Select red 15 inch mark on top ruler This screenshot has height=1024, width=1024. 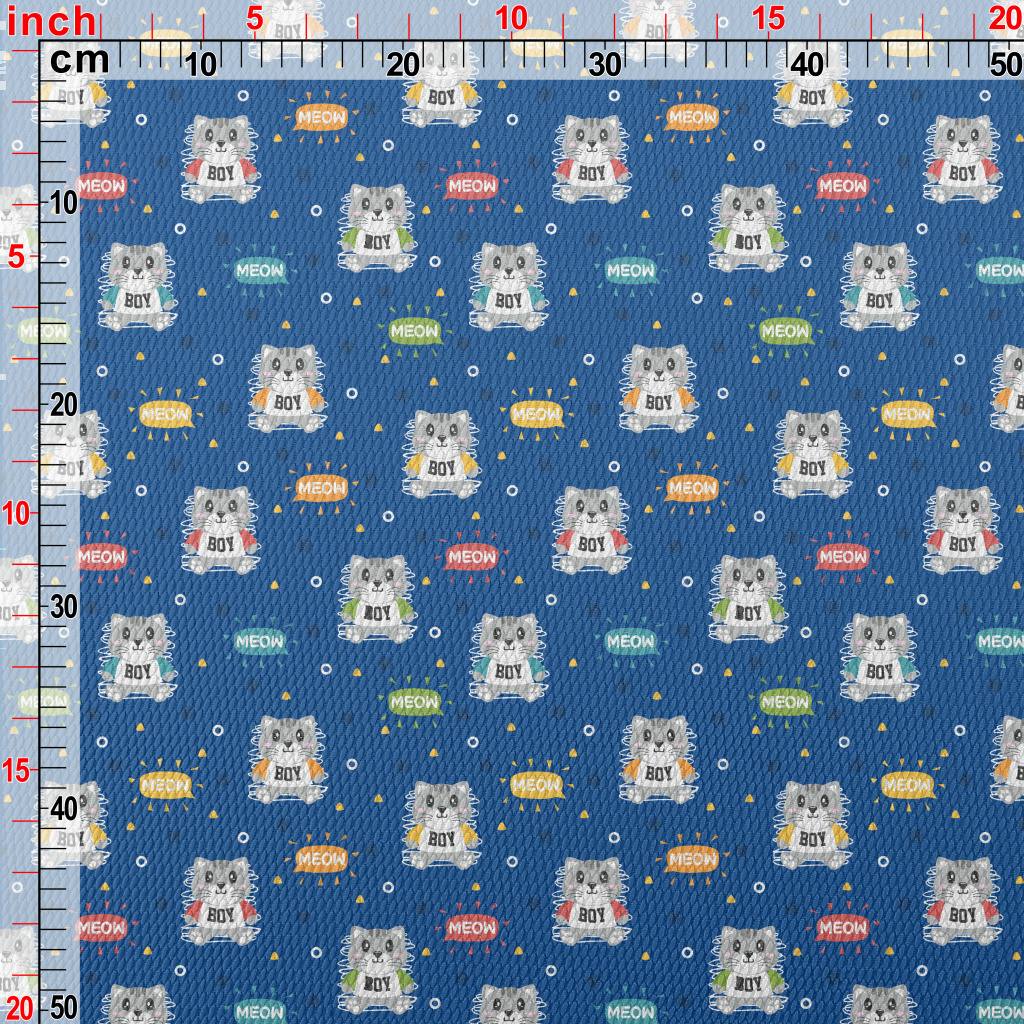coord(769,18)
